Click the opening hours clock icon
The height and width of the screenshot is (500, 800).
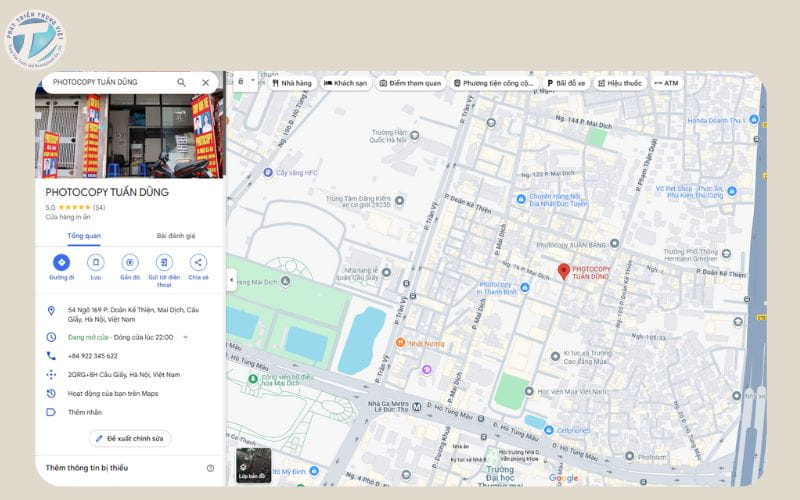coord(51,337)
